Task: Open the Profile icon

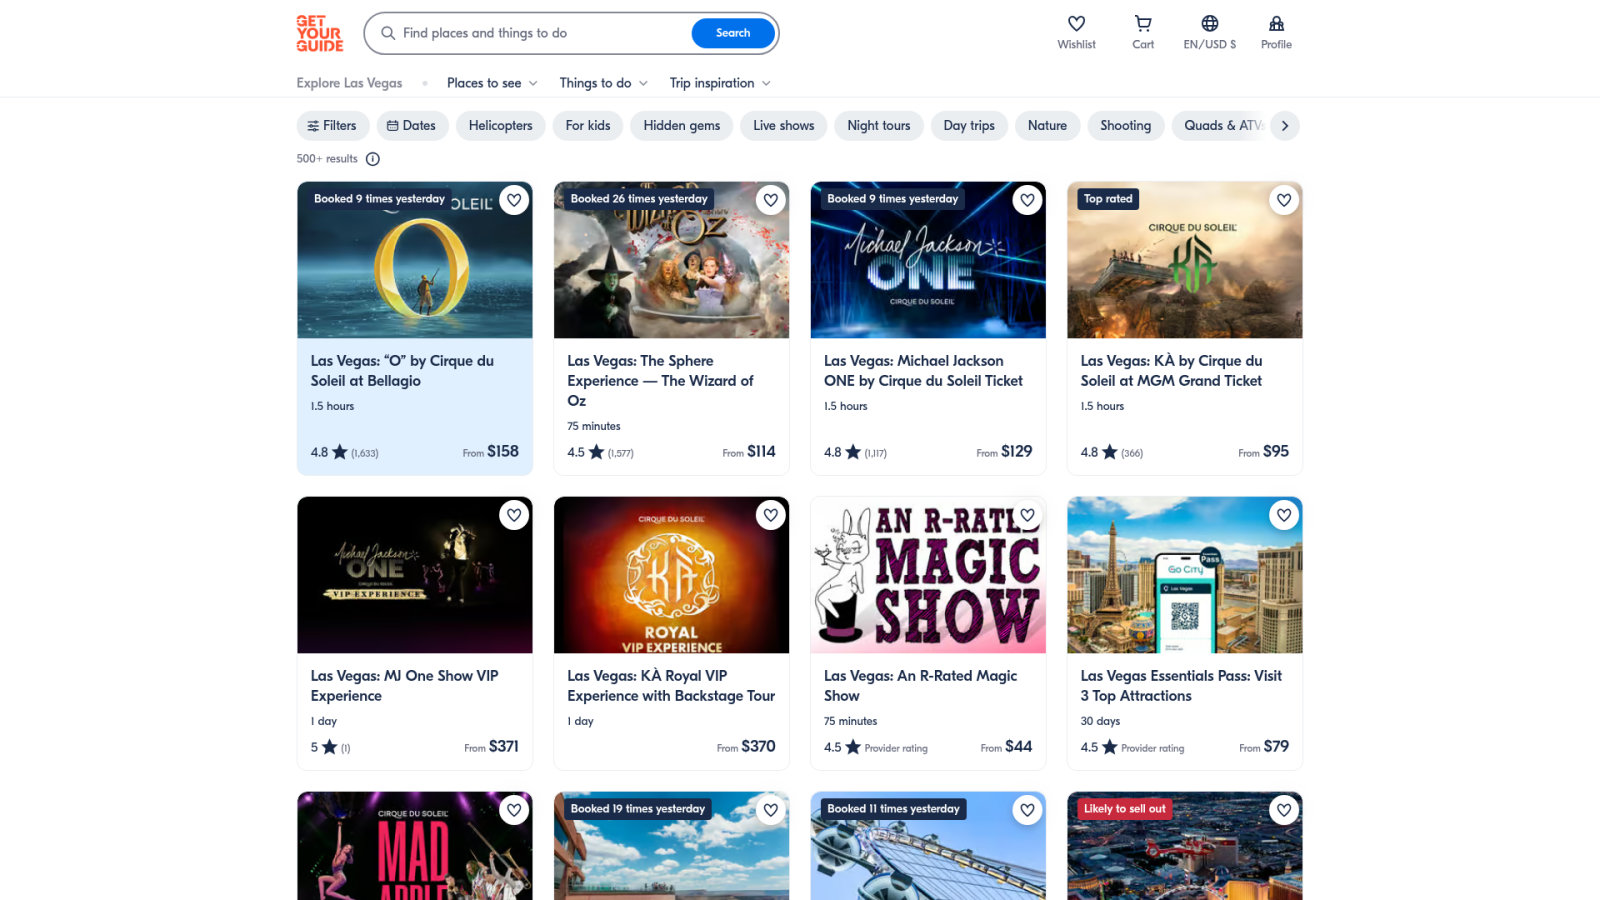Action: click(1276, 24)
